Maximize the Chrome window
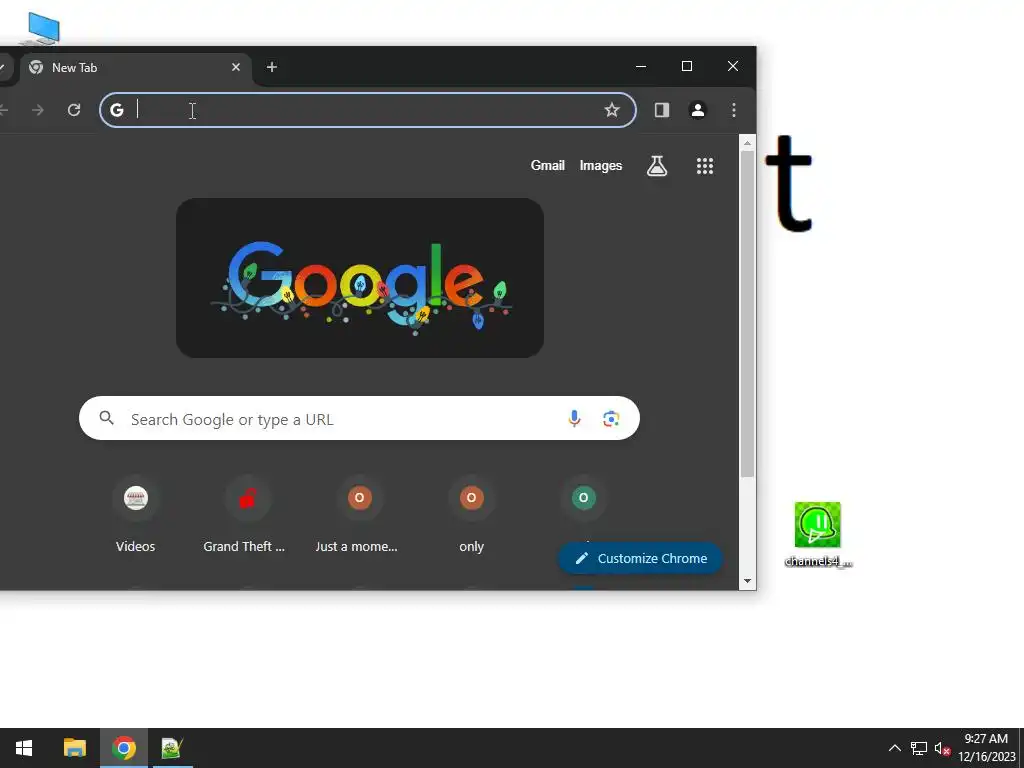 pyautogui.click(x=686, y=66)
